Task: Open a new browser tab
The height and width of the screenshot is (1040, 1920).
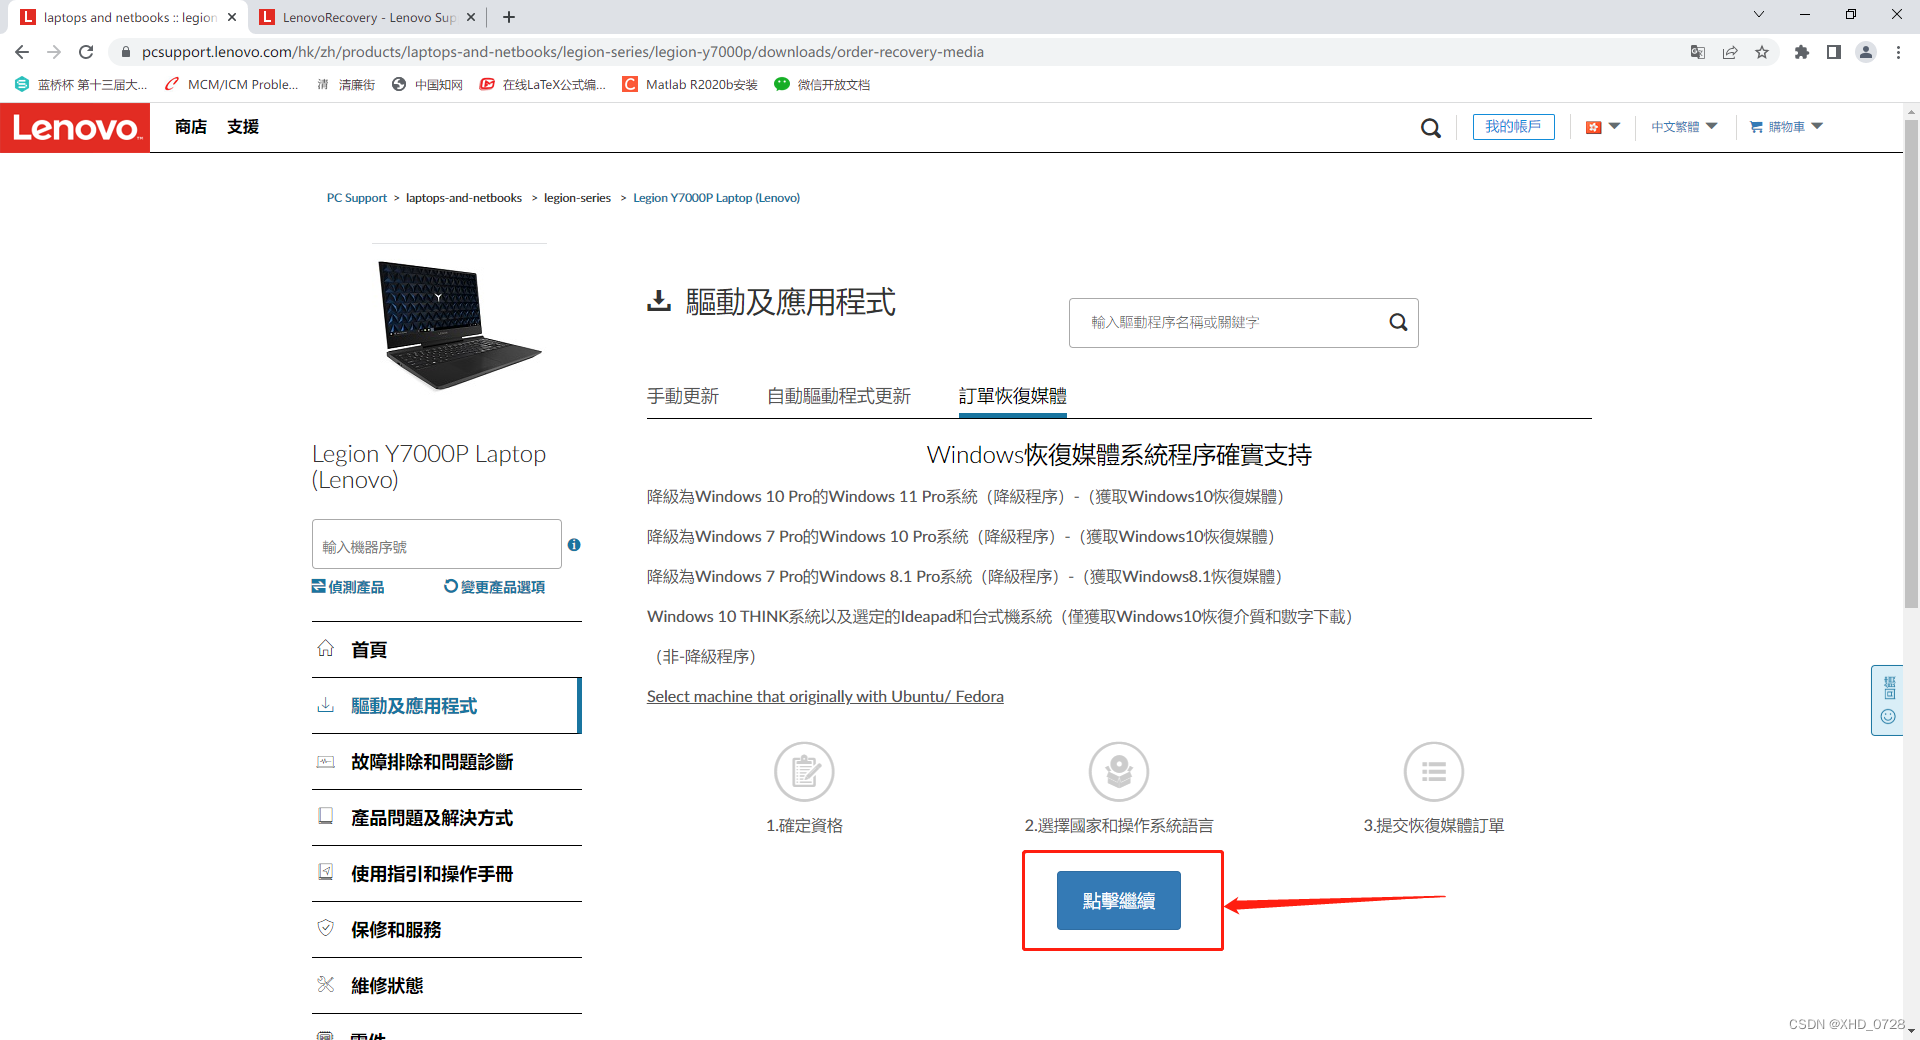Action: coord(509,17)
